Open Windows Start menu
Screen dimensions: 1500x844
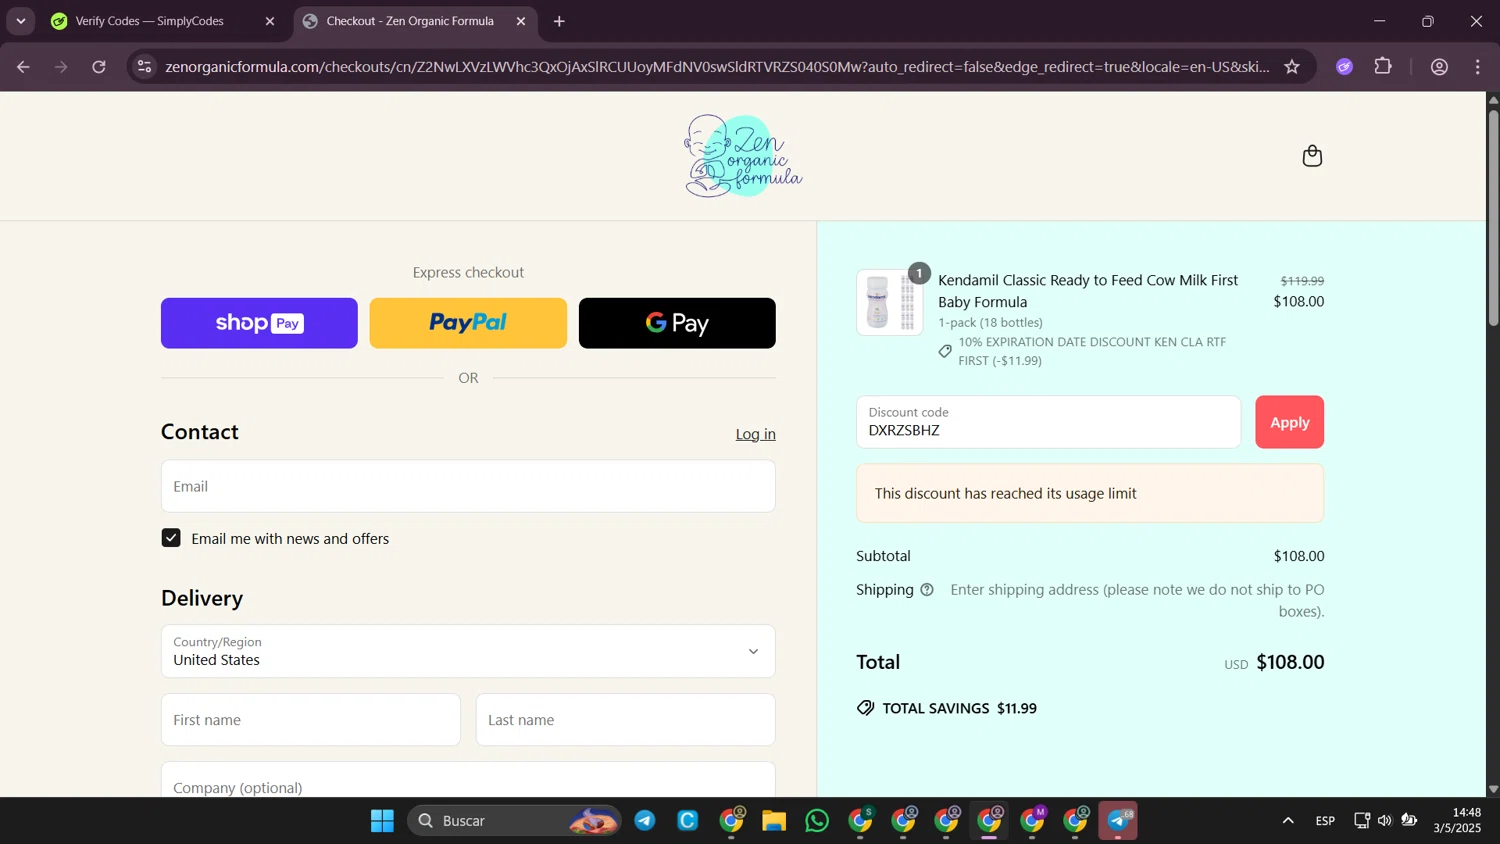pos(382,821)
